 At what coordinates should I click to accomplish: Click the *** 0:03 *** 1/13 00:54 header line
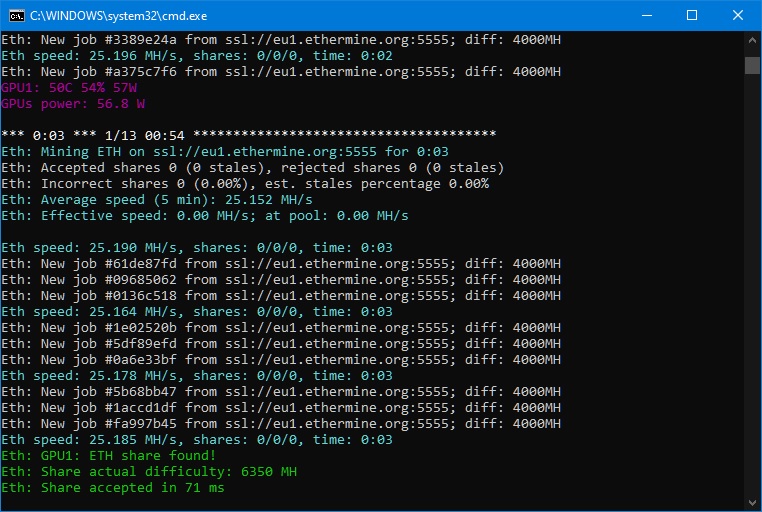click(248, 136)
